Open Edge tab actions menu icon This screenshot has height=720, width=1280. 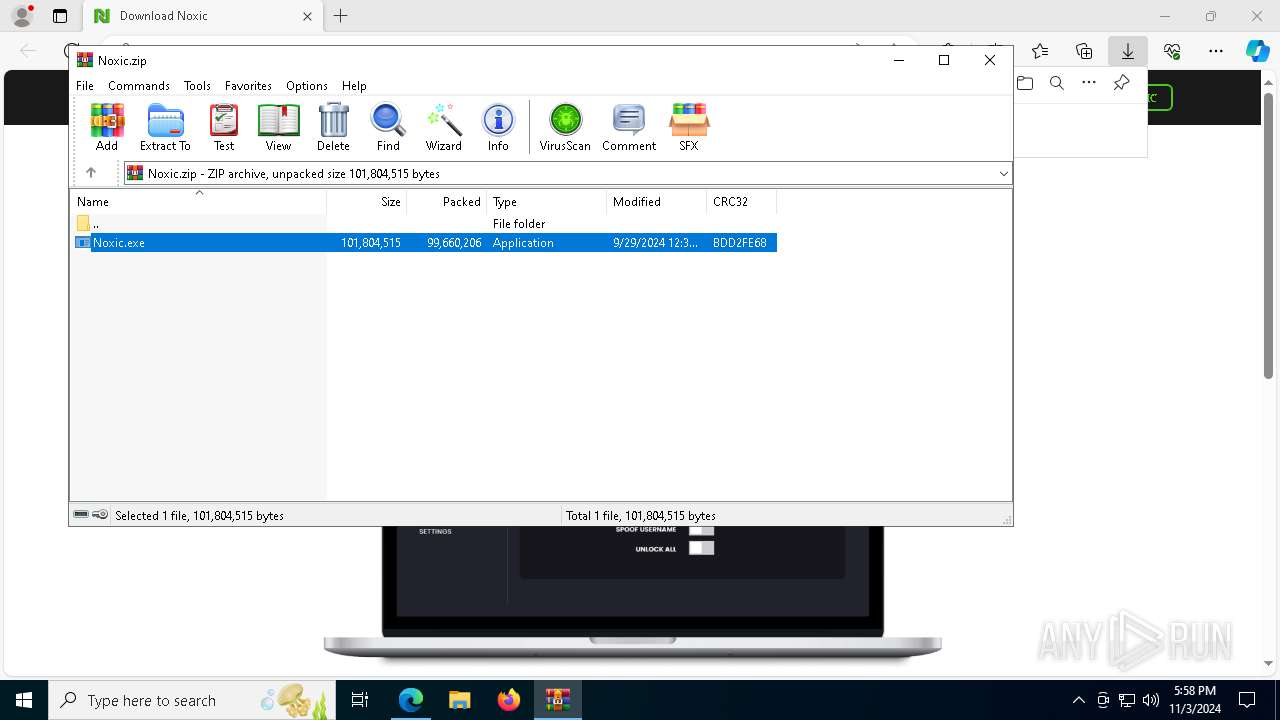click(60, 16)
